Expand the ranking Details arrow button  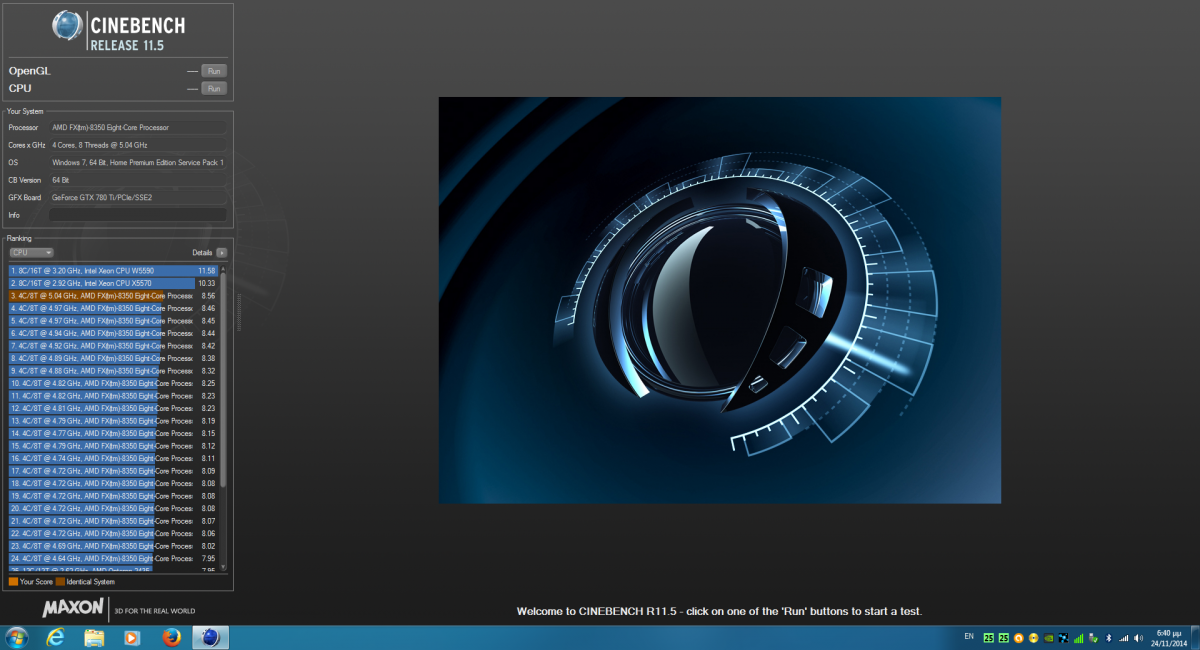[x=222, y=253]
